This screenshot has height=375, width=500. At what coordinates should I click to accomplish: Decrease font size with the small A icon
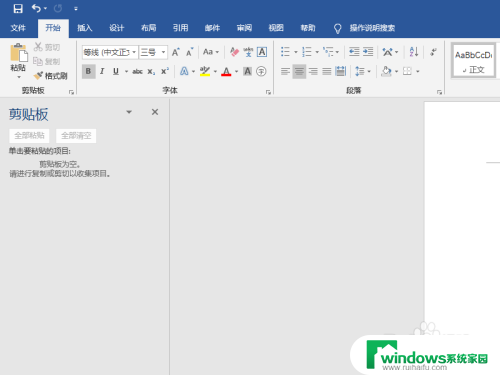(x=190, y=52)
